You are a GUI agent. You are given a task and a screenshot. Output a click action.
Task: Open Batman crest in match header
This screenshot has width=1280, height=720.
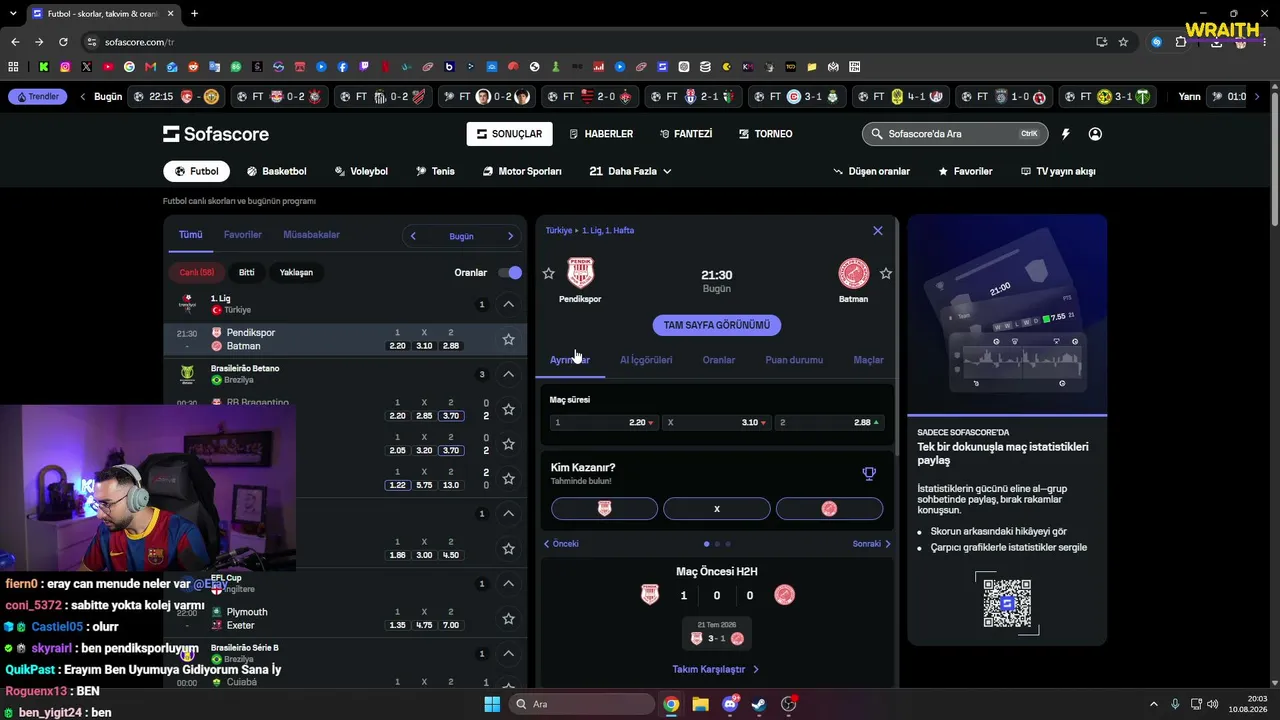click(x=853, y=273)
